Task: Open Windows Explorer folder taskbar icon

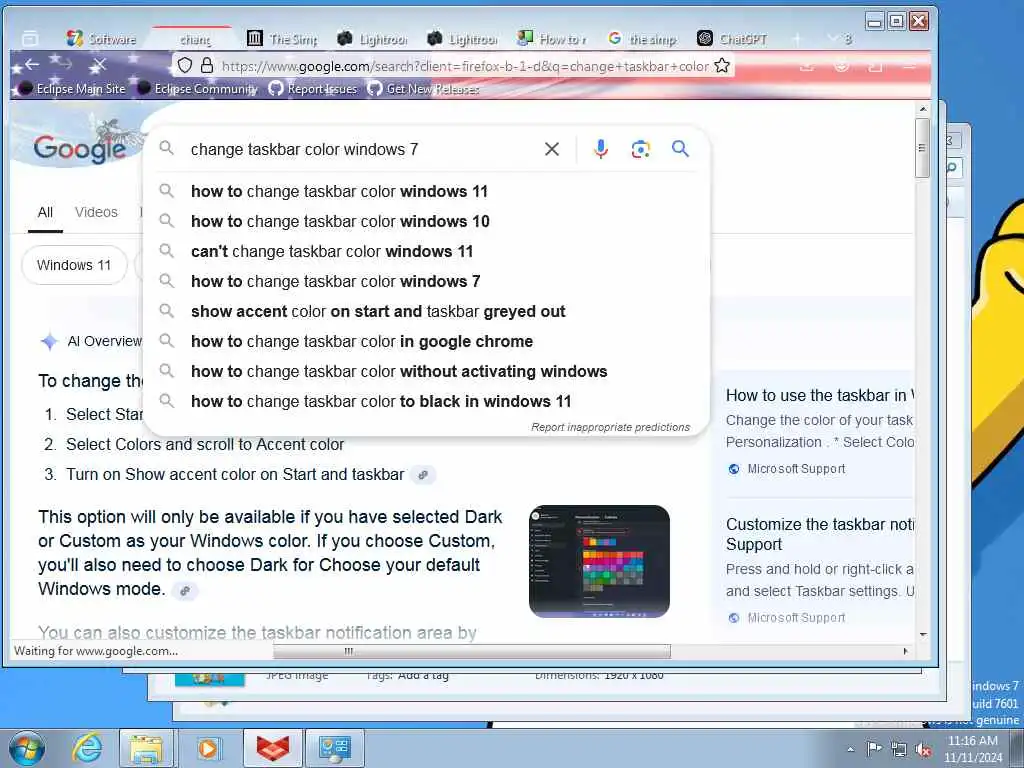Action: tap(146, 748)
